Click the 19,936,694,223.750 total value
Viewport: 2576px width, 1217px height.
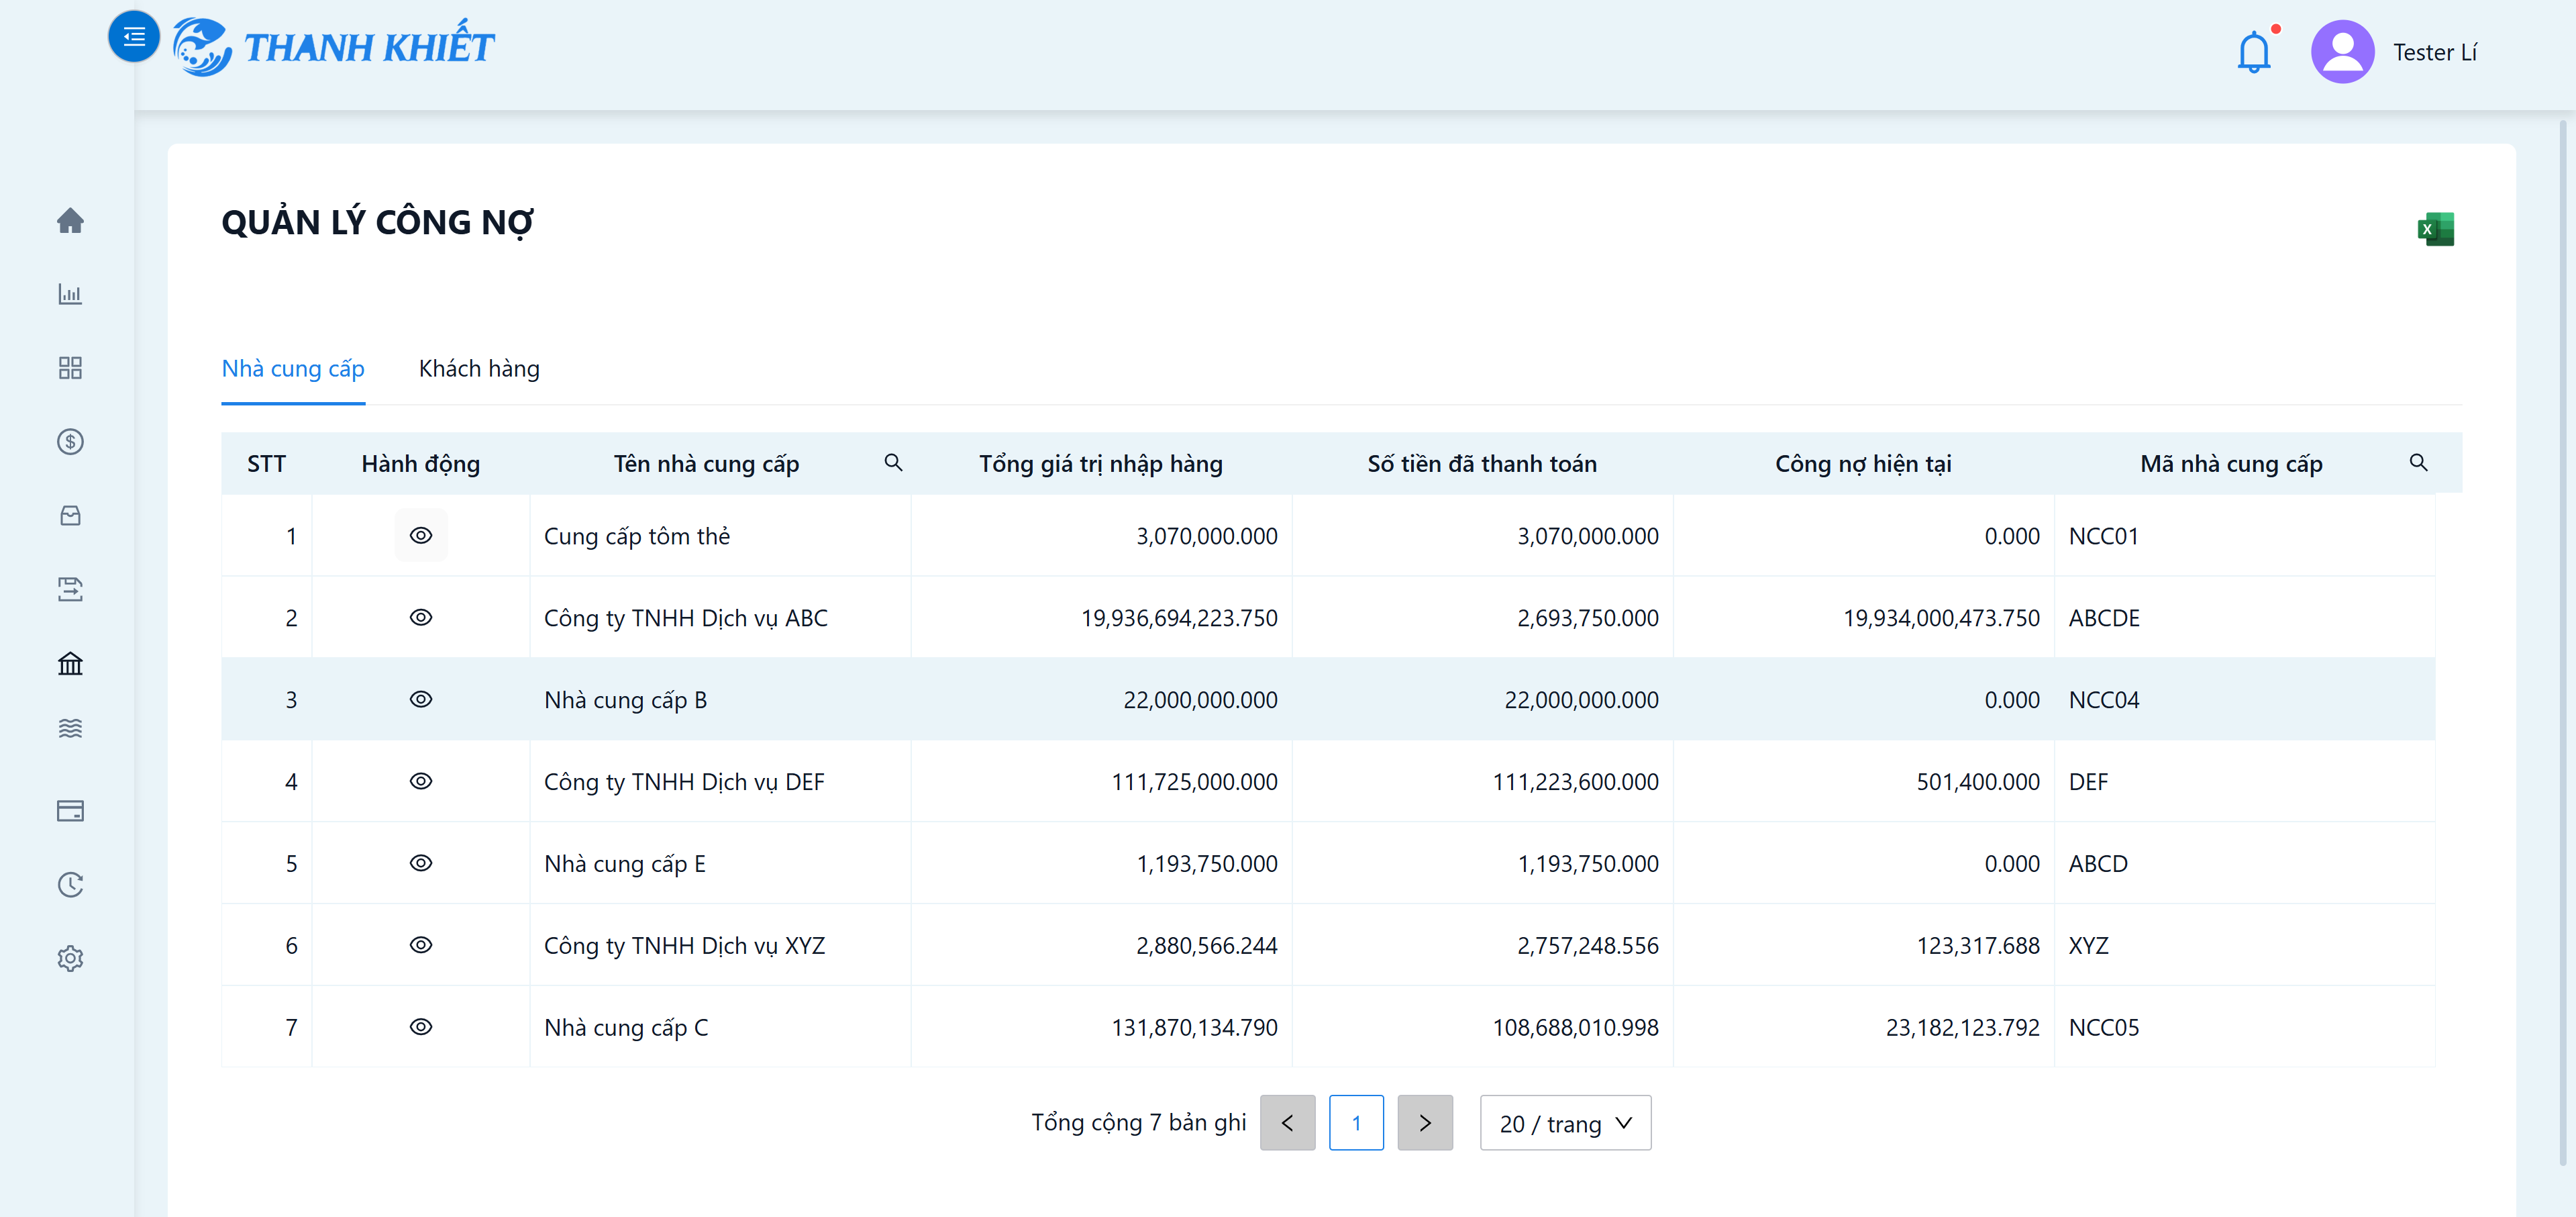(x=1179, y=618)
